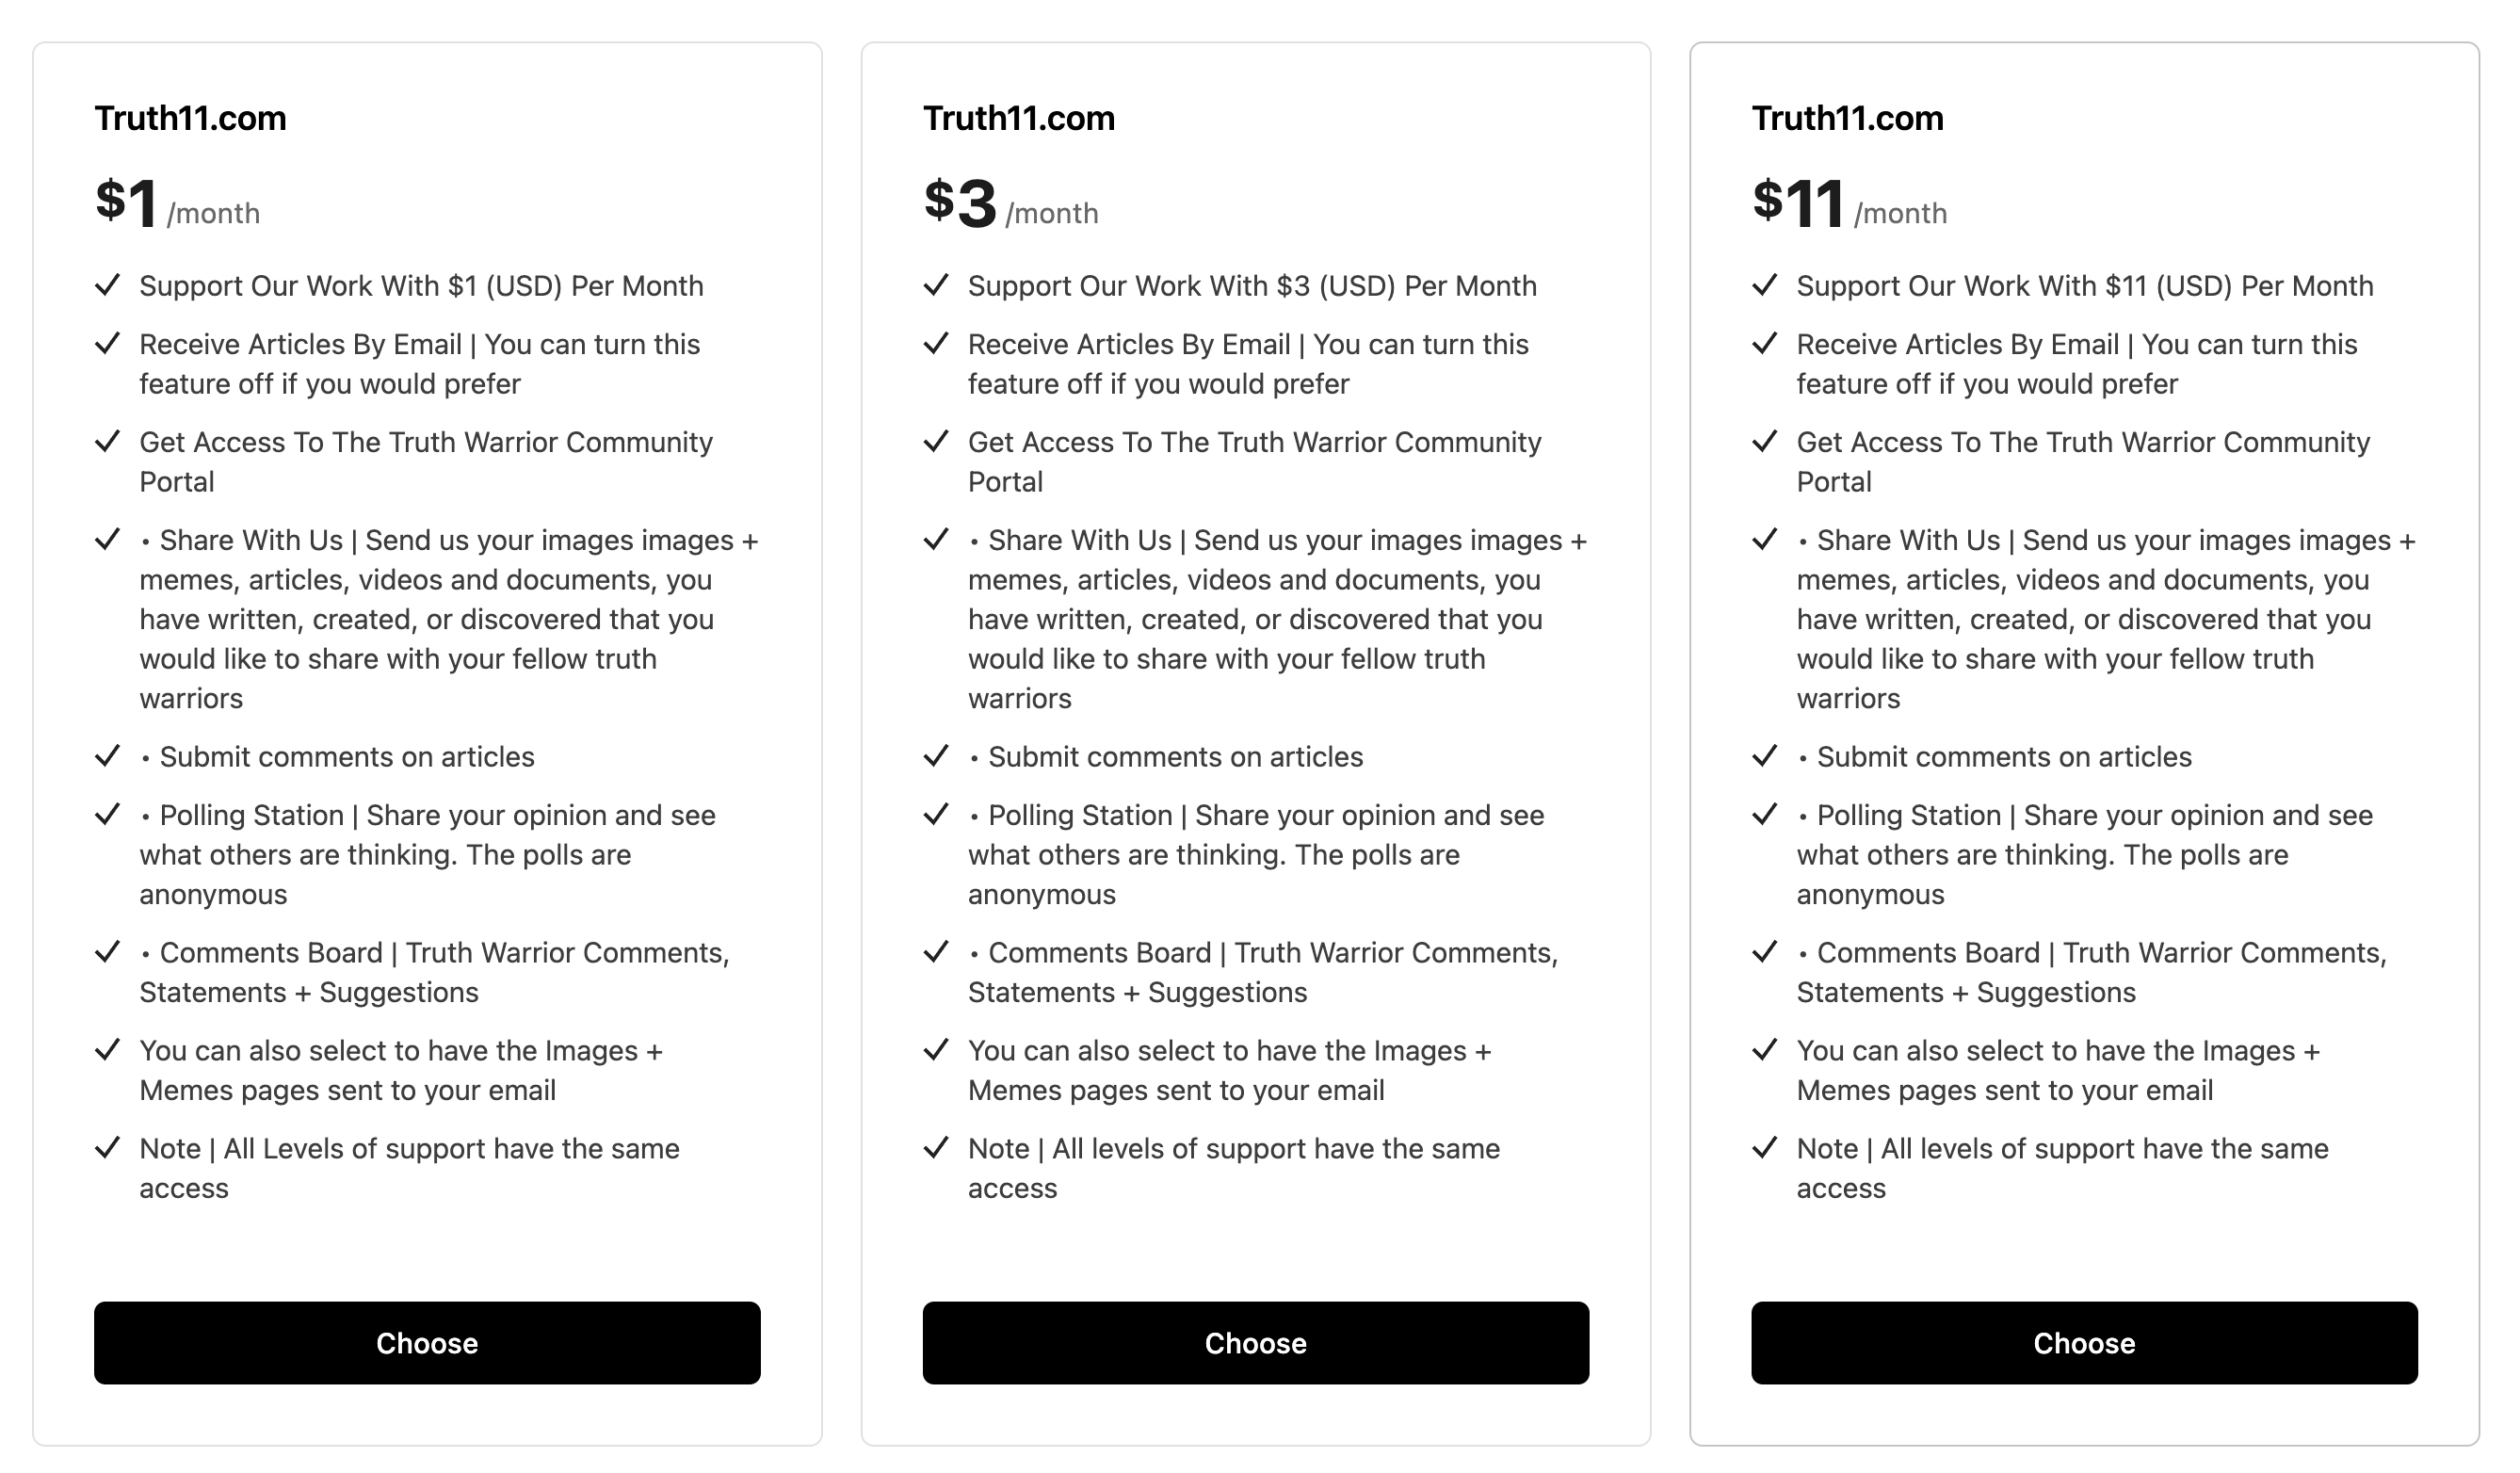Click the Truth11.com heading on the rightmost card
Screen dimensions: 2520x1473
pos(1845,118)
